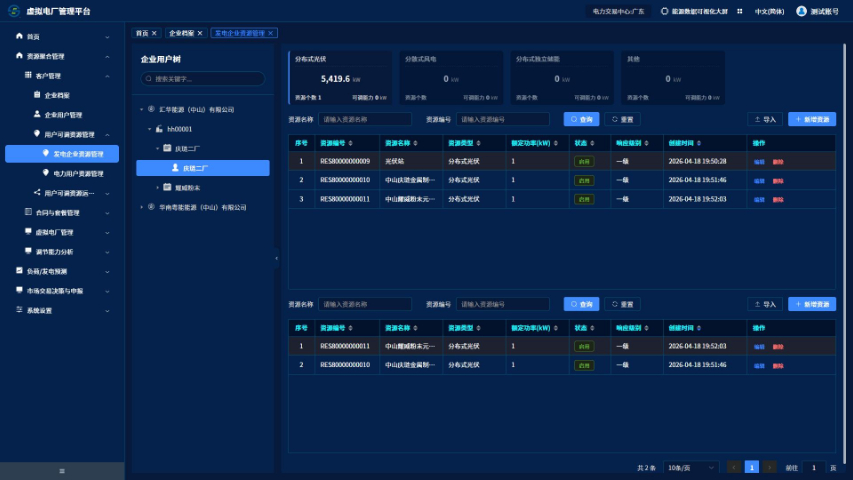Open the 中文(简体) language selector

(x=769, y=11)
